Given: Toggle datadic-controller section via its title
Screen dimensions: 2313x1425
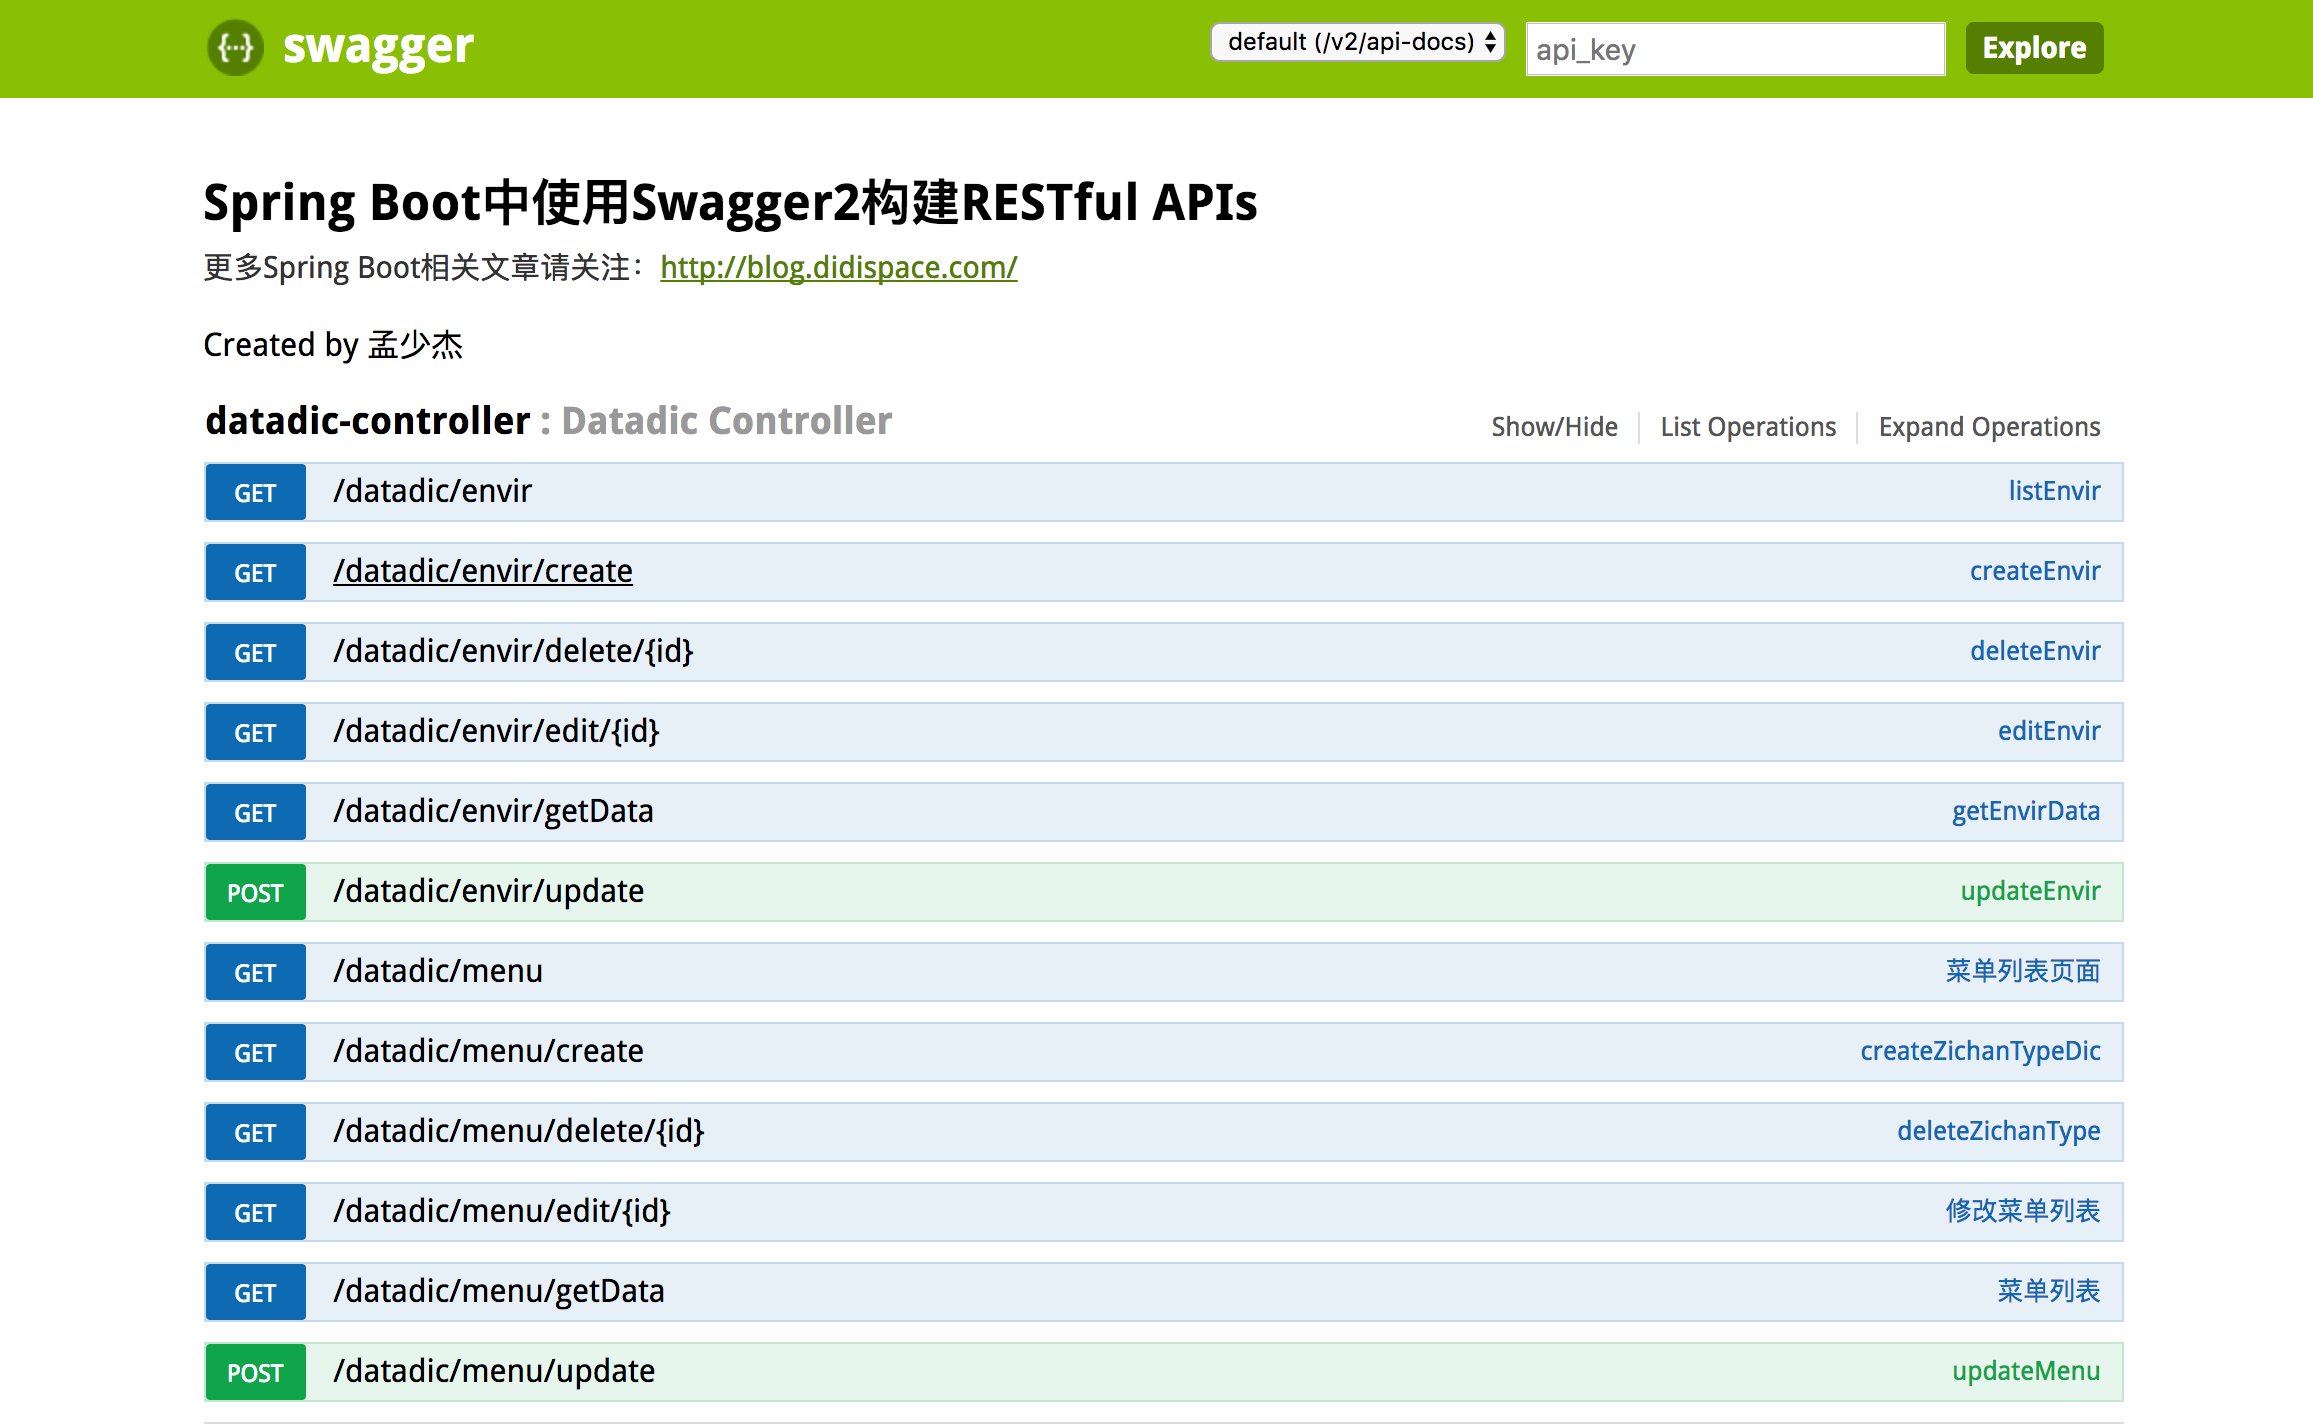Looking at the screenshot, I should tap(367, 421).
